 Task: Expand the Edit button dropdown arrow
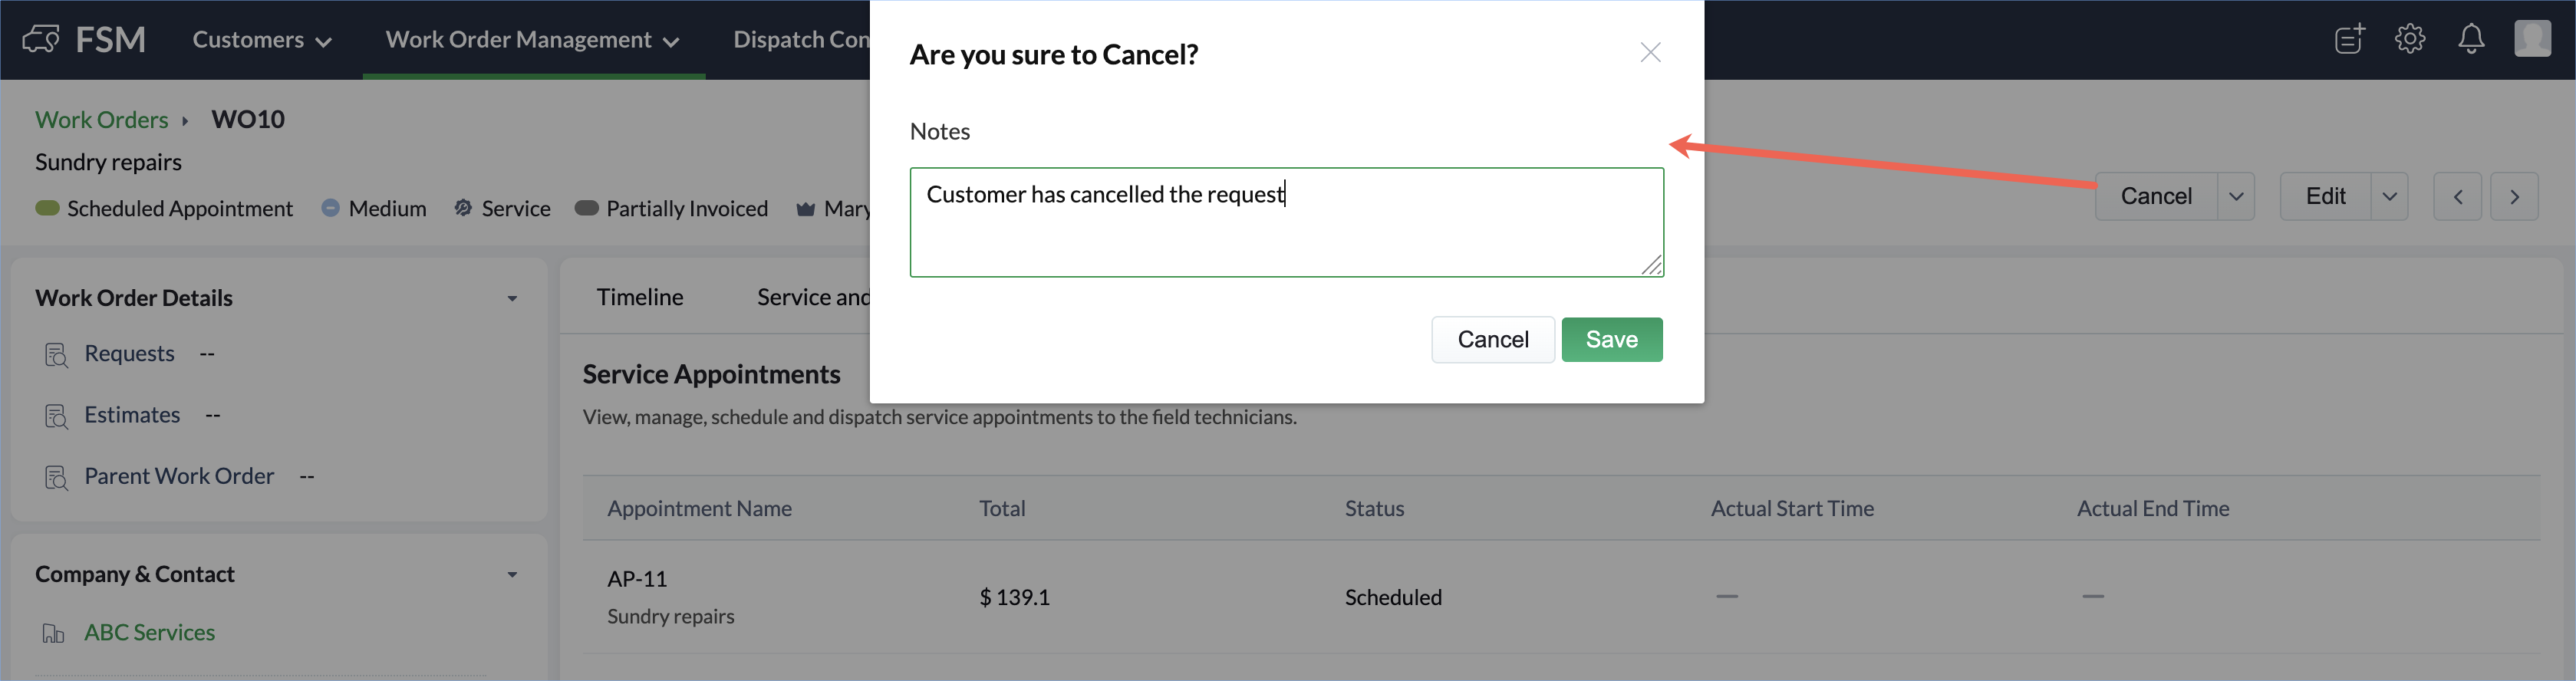tap(2389, 197)
